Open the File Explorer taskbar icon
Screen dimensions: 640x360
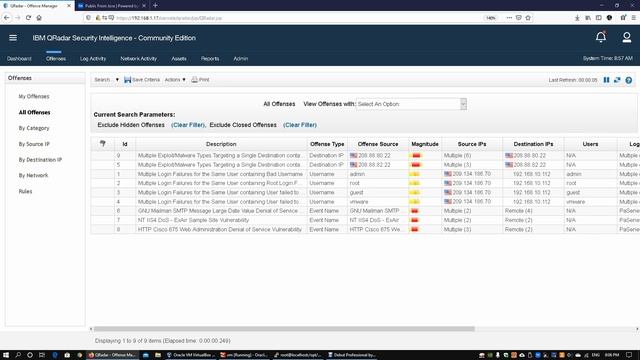158,355
